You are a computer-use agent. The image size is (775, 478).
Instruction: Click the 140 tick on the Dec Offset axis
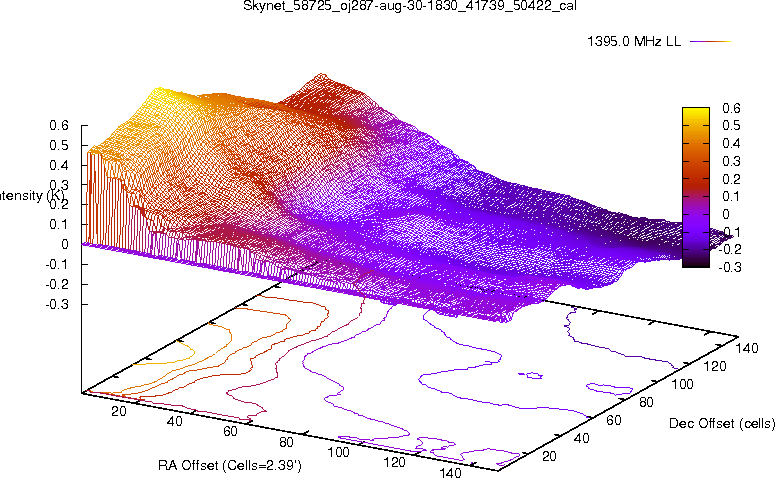pos(747,348)
